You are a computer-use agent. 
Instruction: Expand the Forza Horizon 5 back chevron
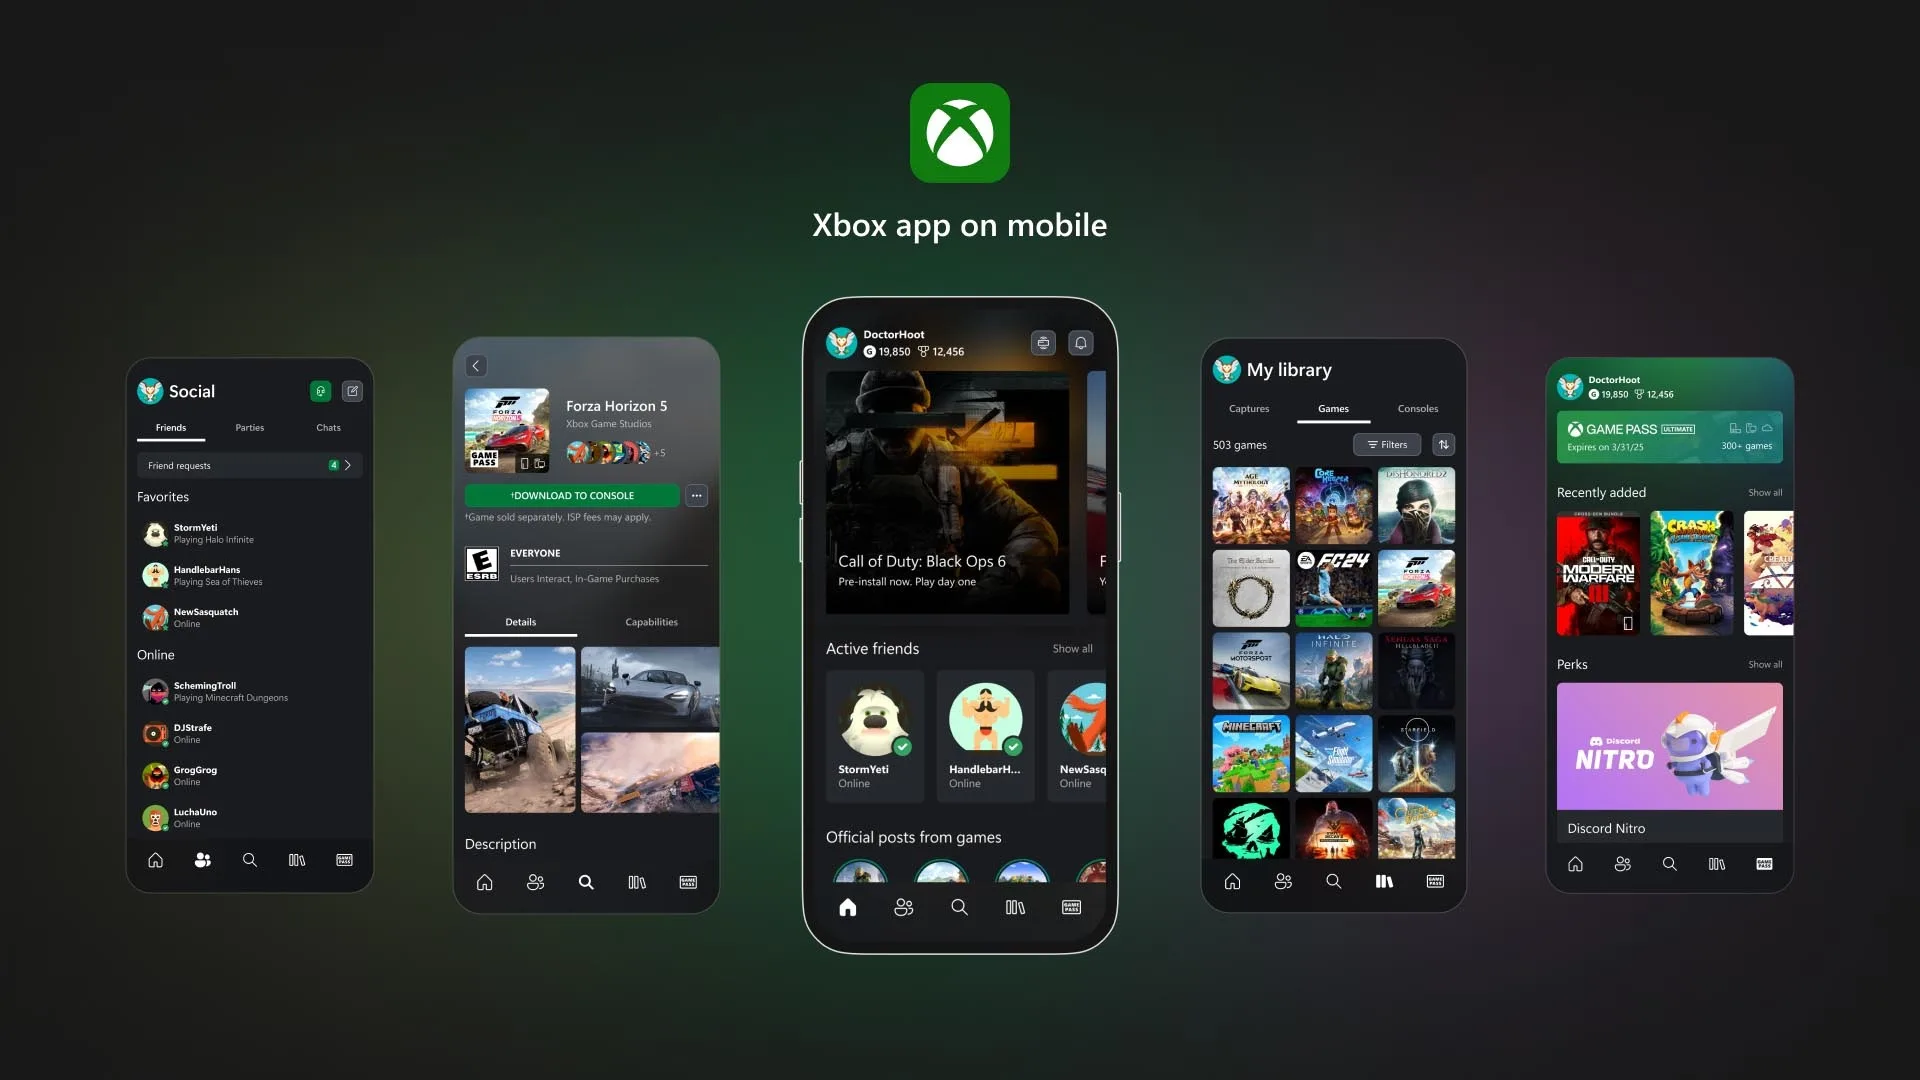coord(476,365)
